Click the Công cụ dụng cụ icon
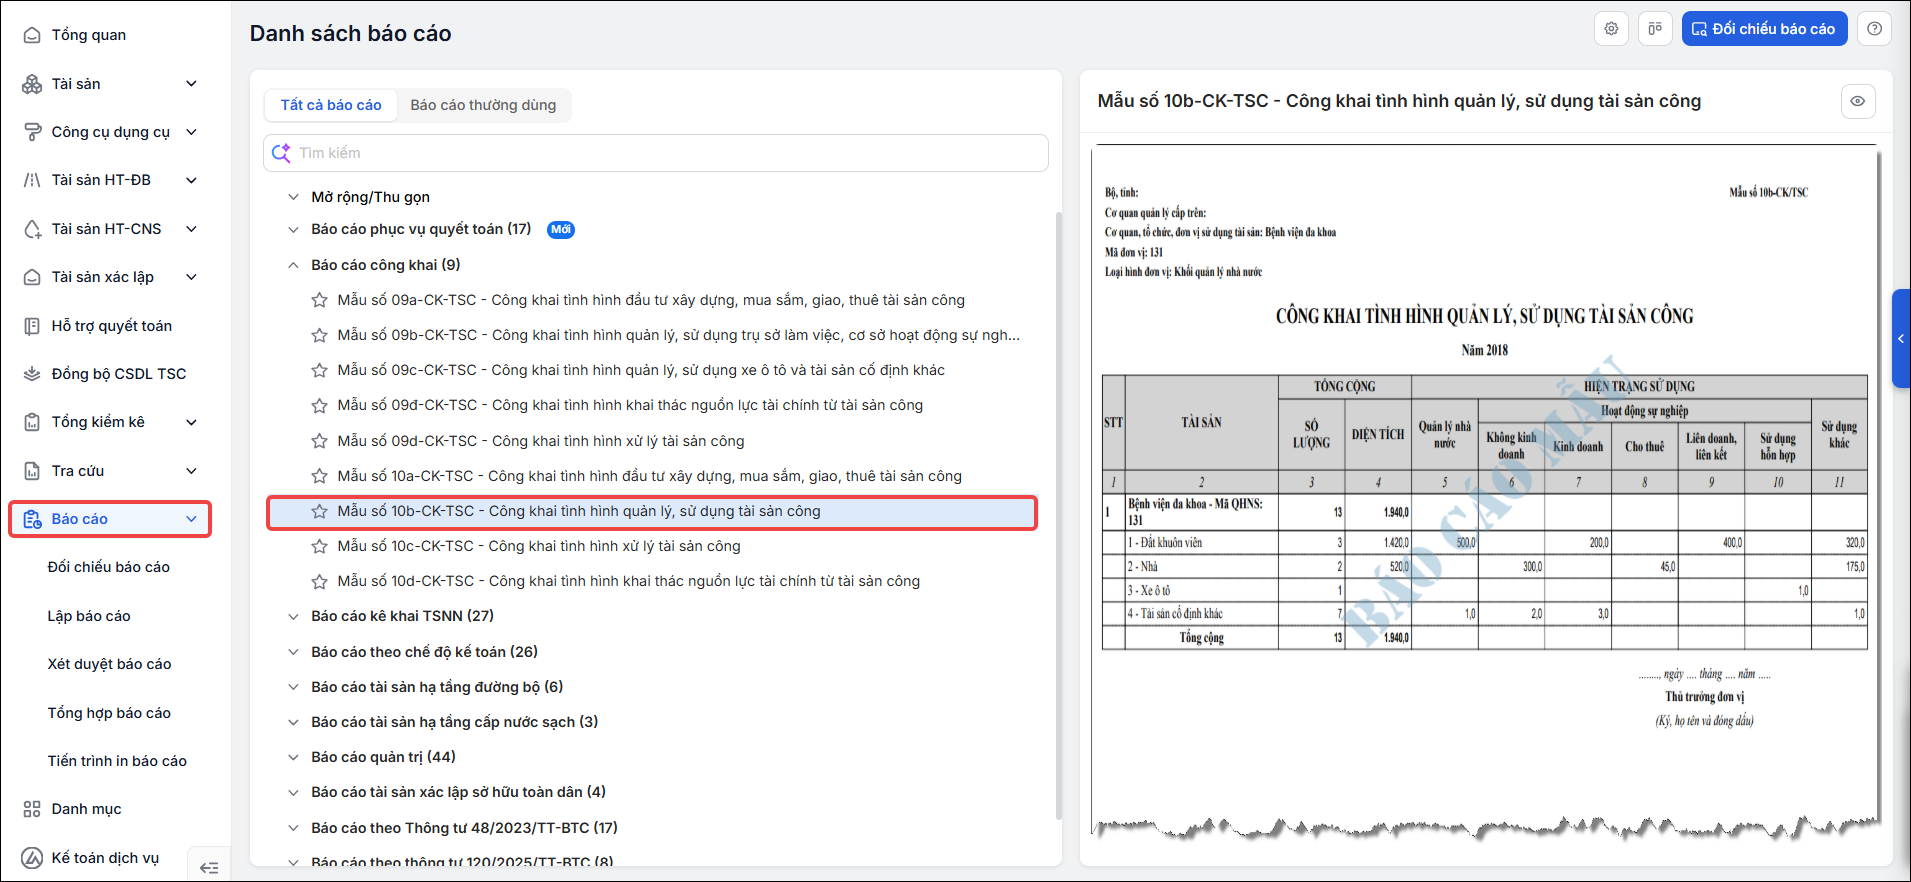 coord(32,132)
